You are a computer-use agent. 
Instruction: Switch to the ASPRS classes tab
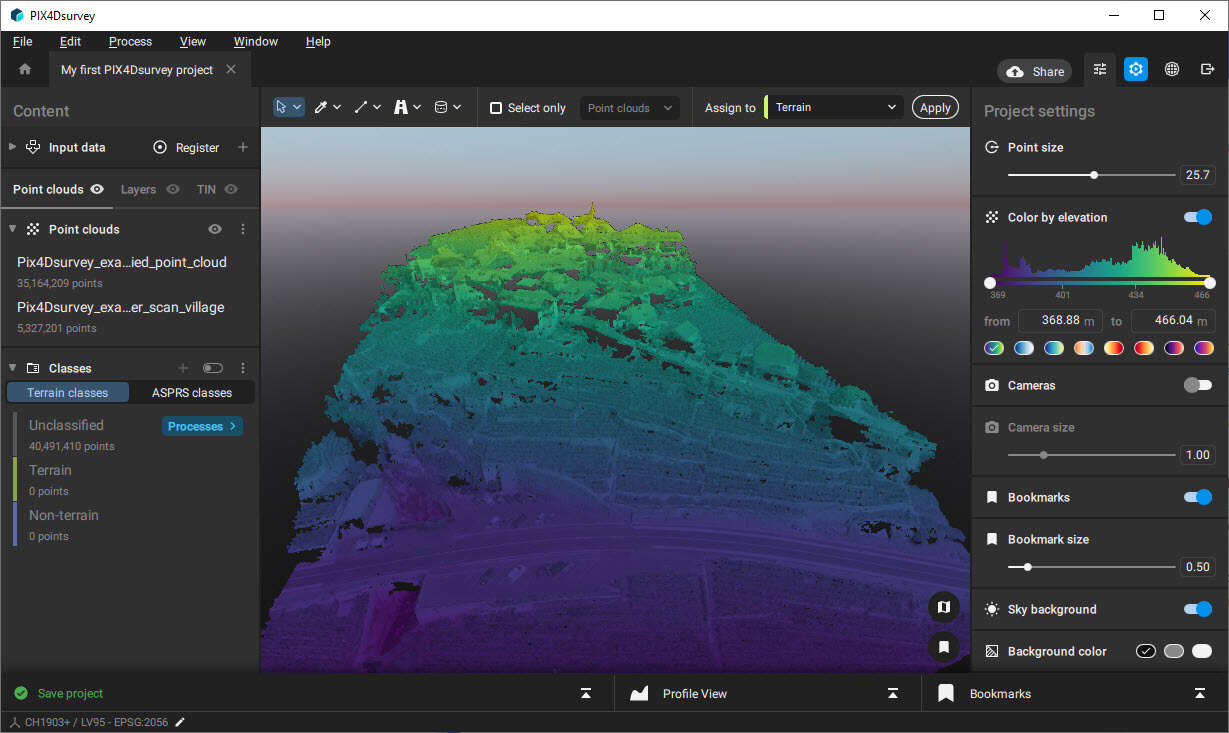point(192,392)
